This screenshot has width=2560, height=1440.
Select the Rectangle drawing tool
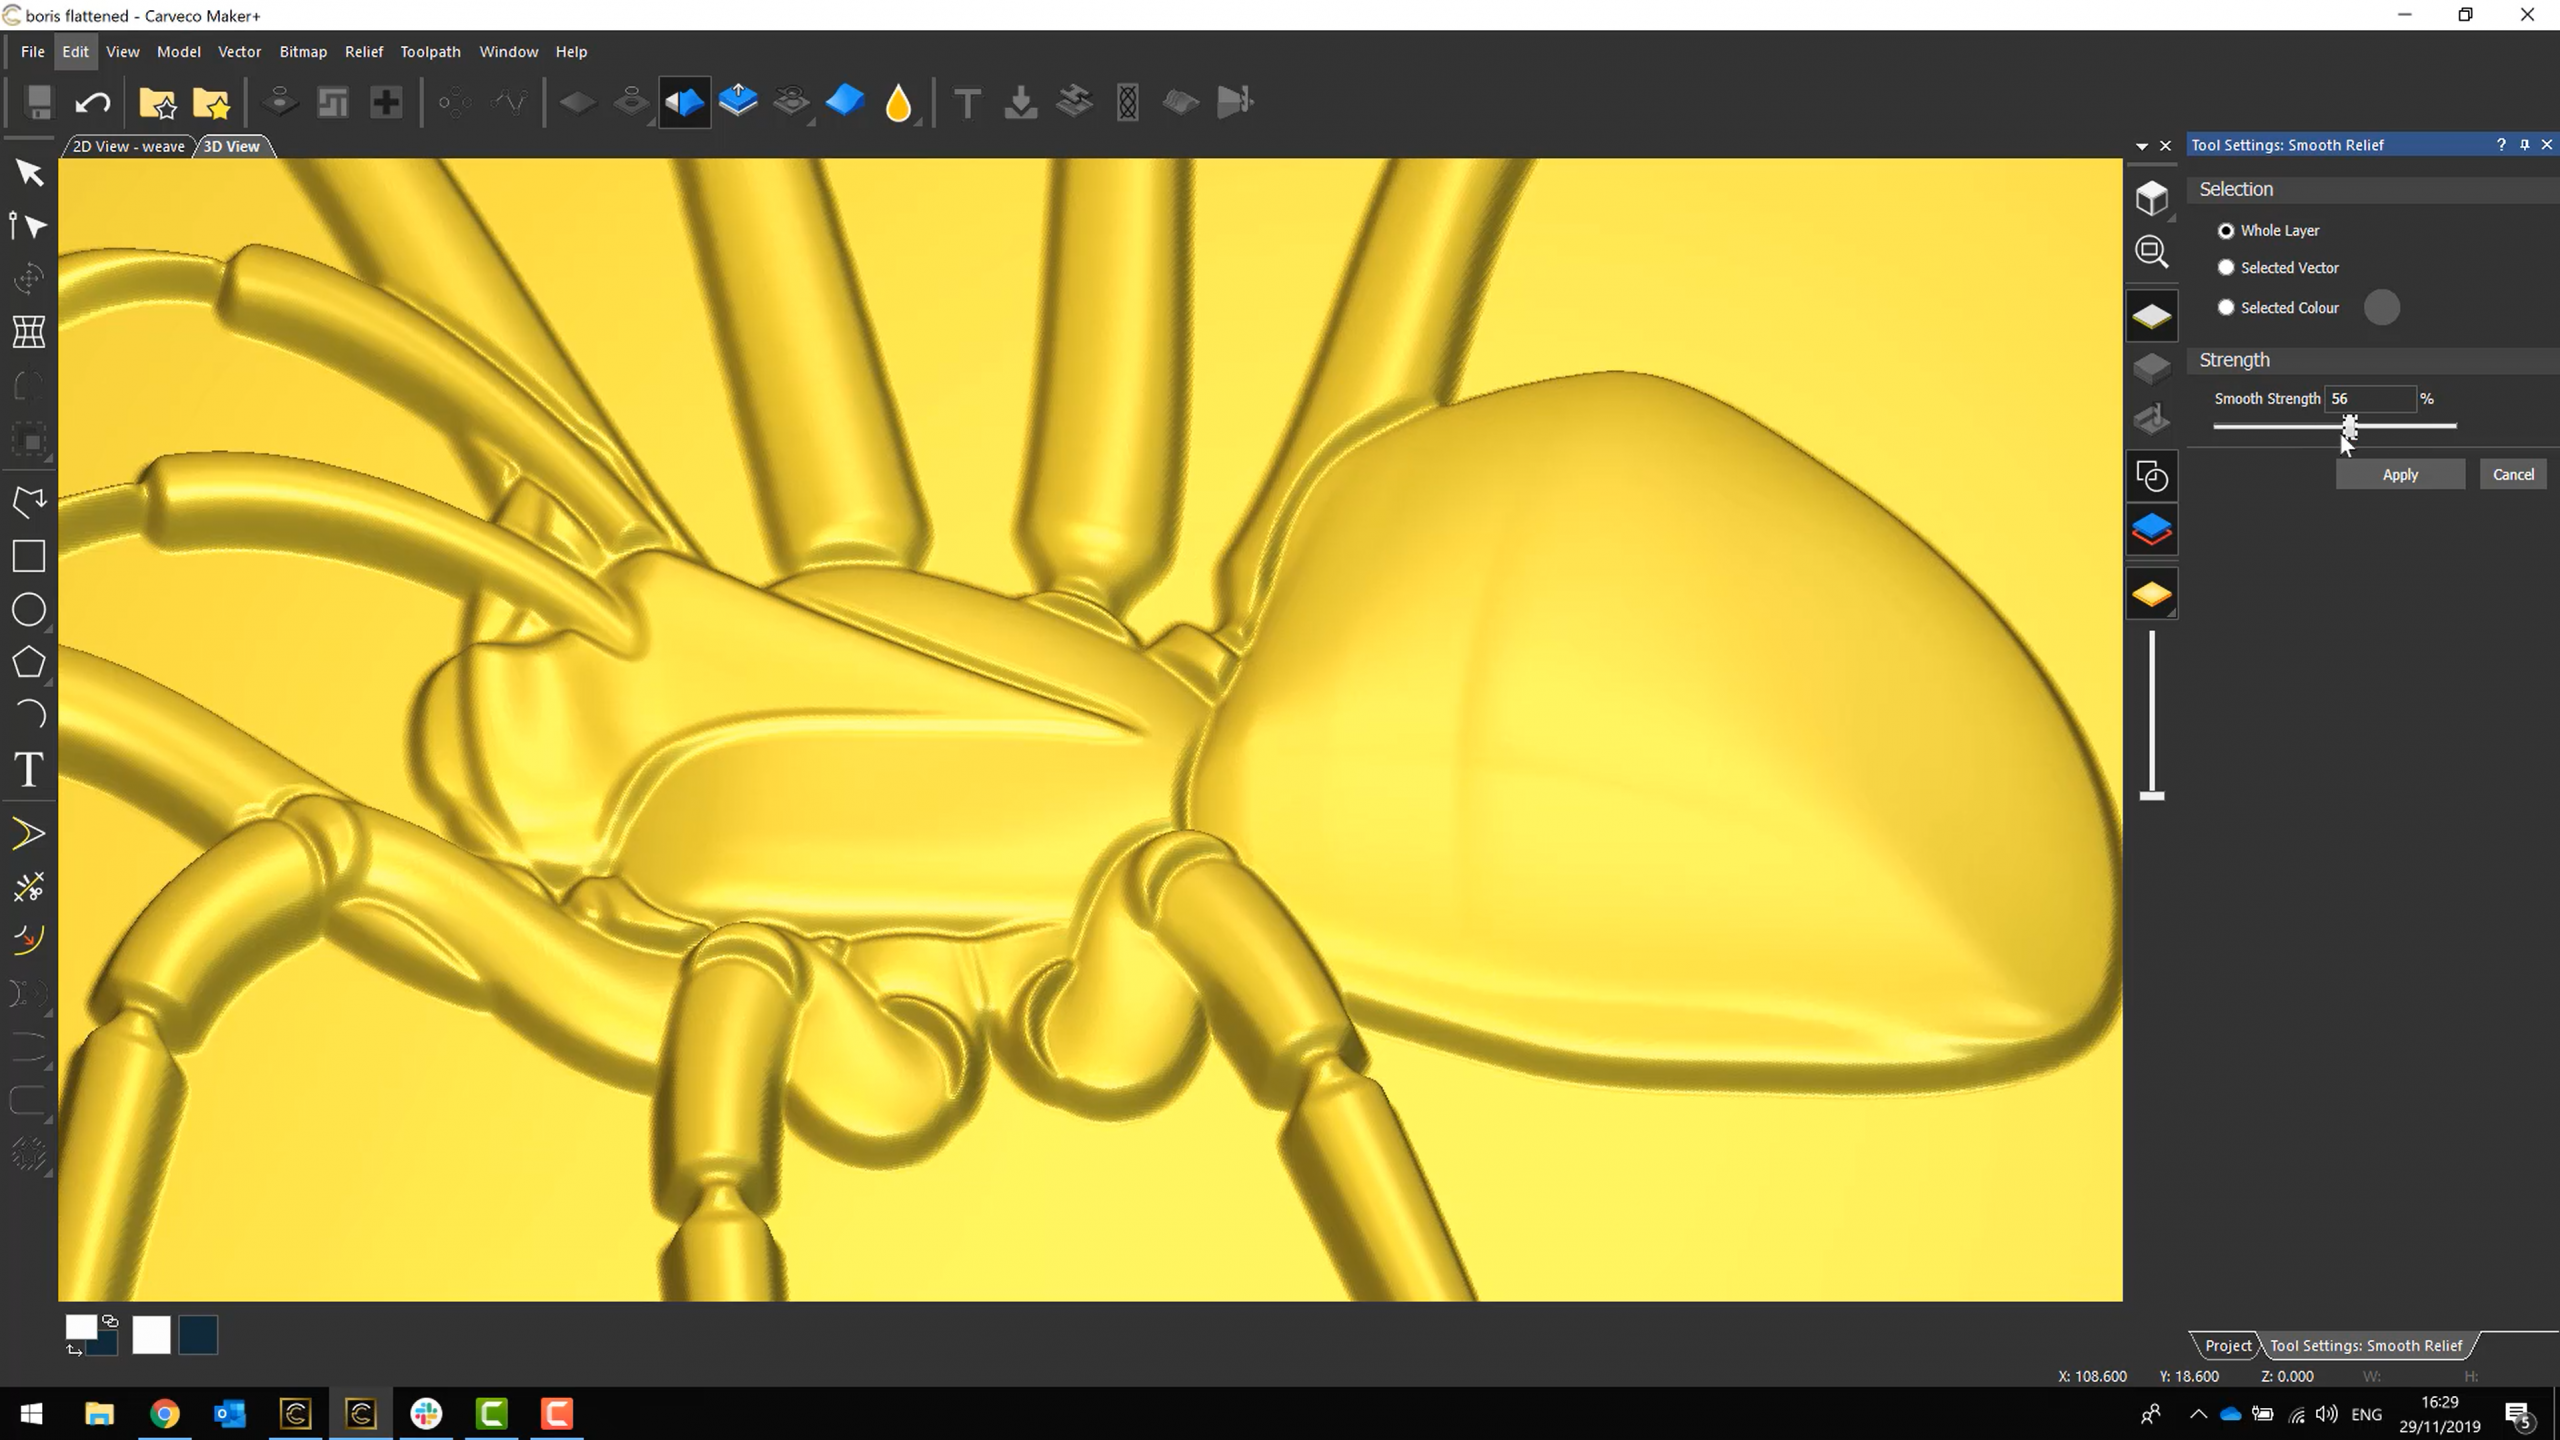click(28, 556)
